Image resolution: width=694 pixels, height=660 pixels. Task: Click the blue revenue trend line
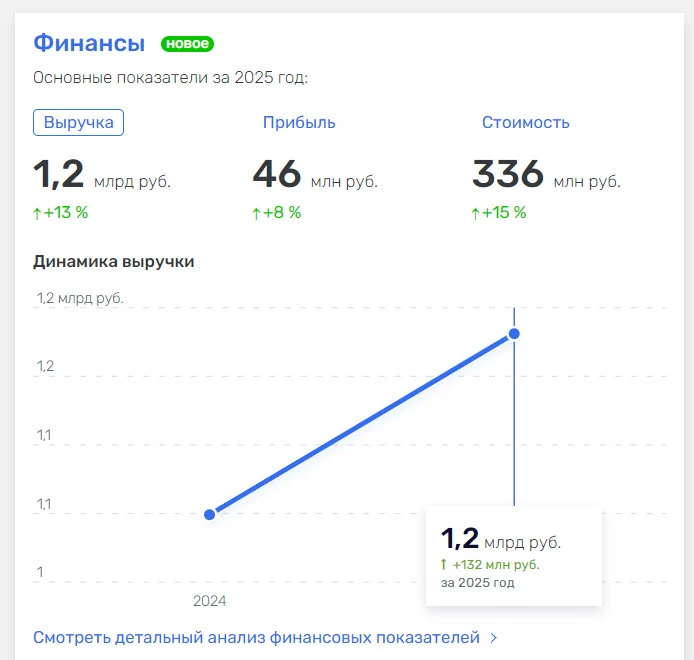click(360, 425)
